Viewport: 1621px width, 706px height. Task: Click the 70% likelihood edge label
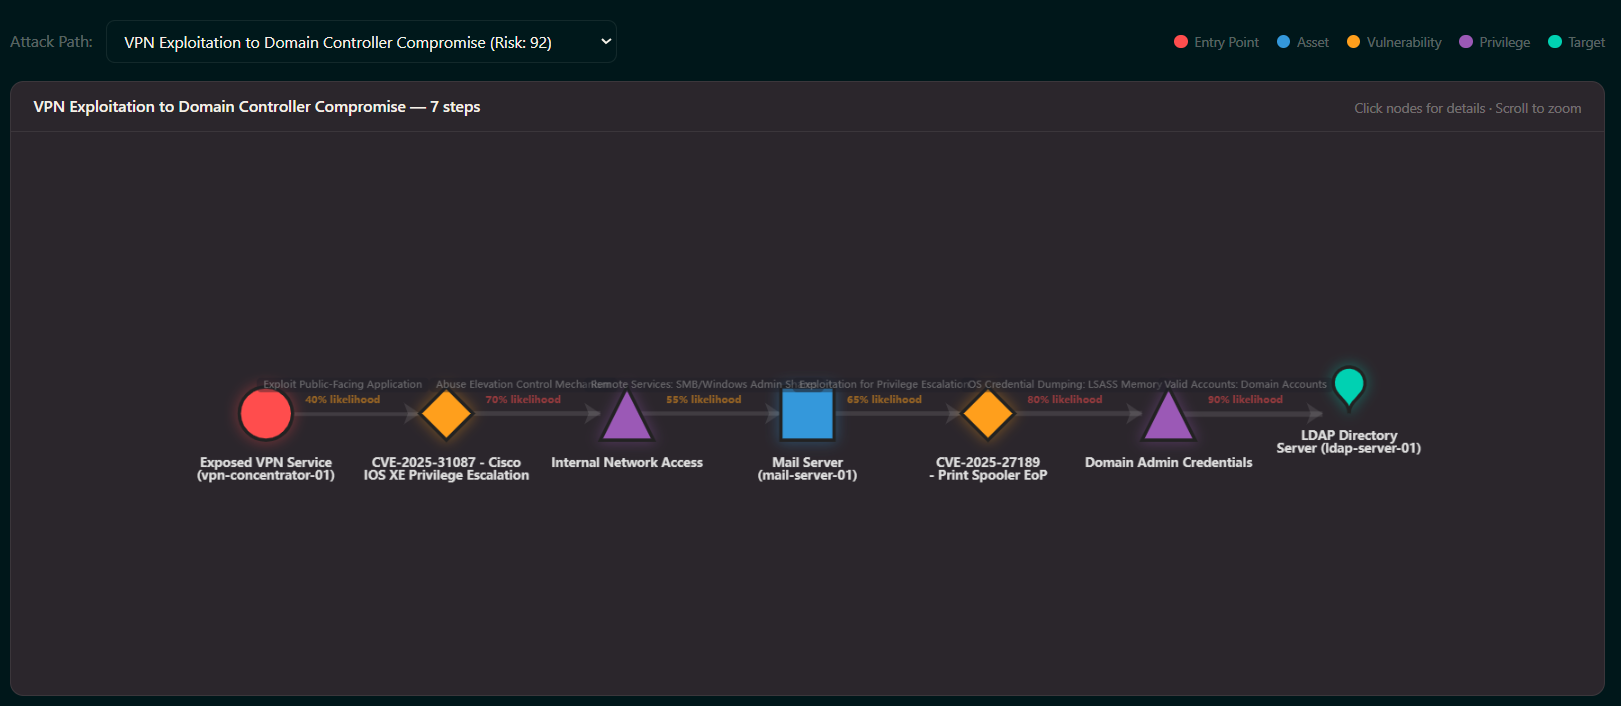click(523, 400)
